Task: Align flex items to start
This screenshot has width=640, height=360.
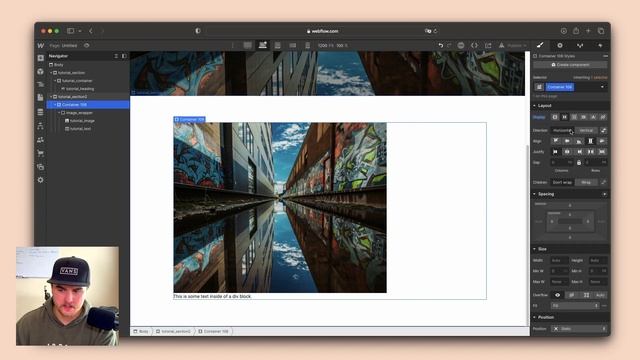Action: (x=556, y=141)
